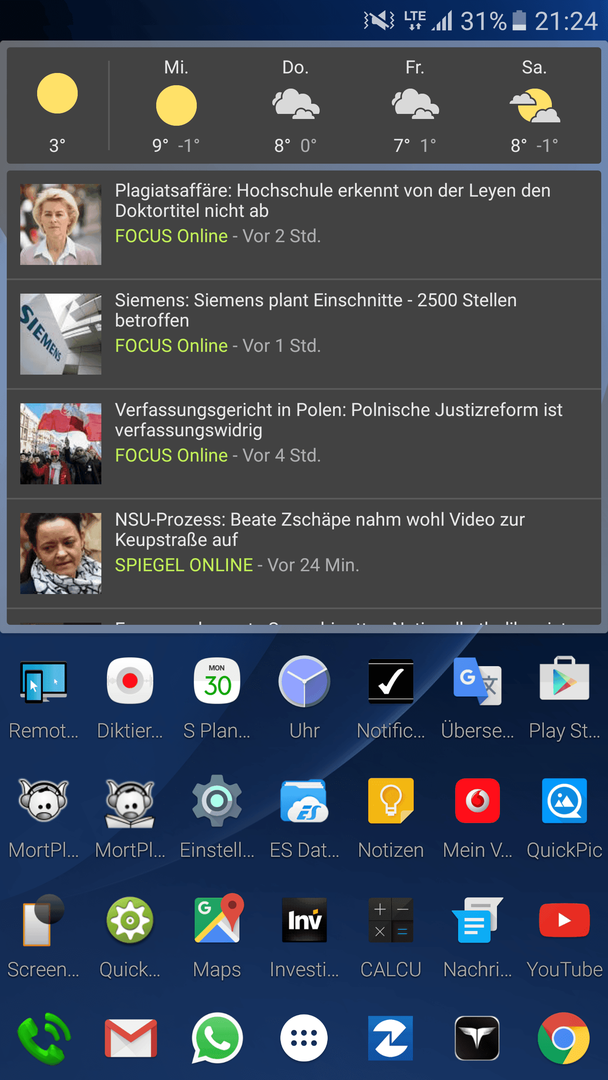Open QuickPic gallery app
608x1080 pixels.
pyautogui.click(x=565, y=801)
